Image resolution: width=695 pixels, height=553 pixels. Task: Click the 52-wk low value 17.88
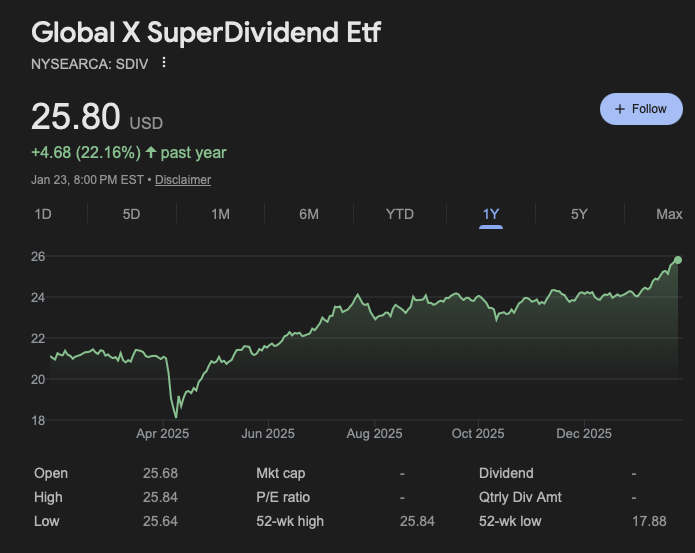click(649, 521)
